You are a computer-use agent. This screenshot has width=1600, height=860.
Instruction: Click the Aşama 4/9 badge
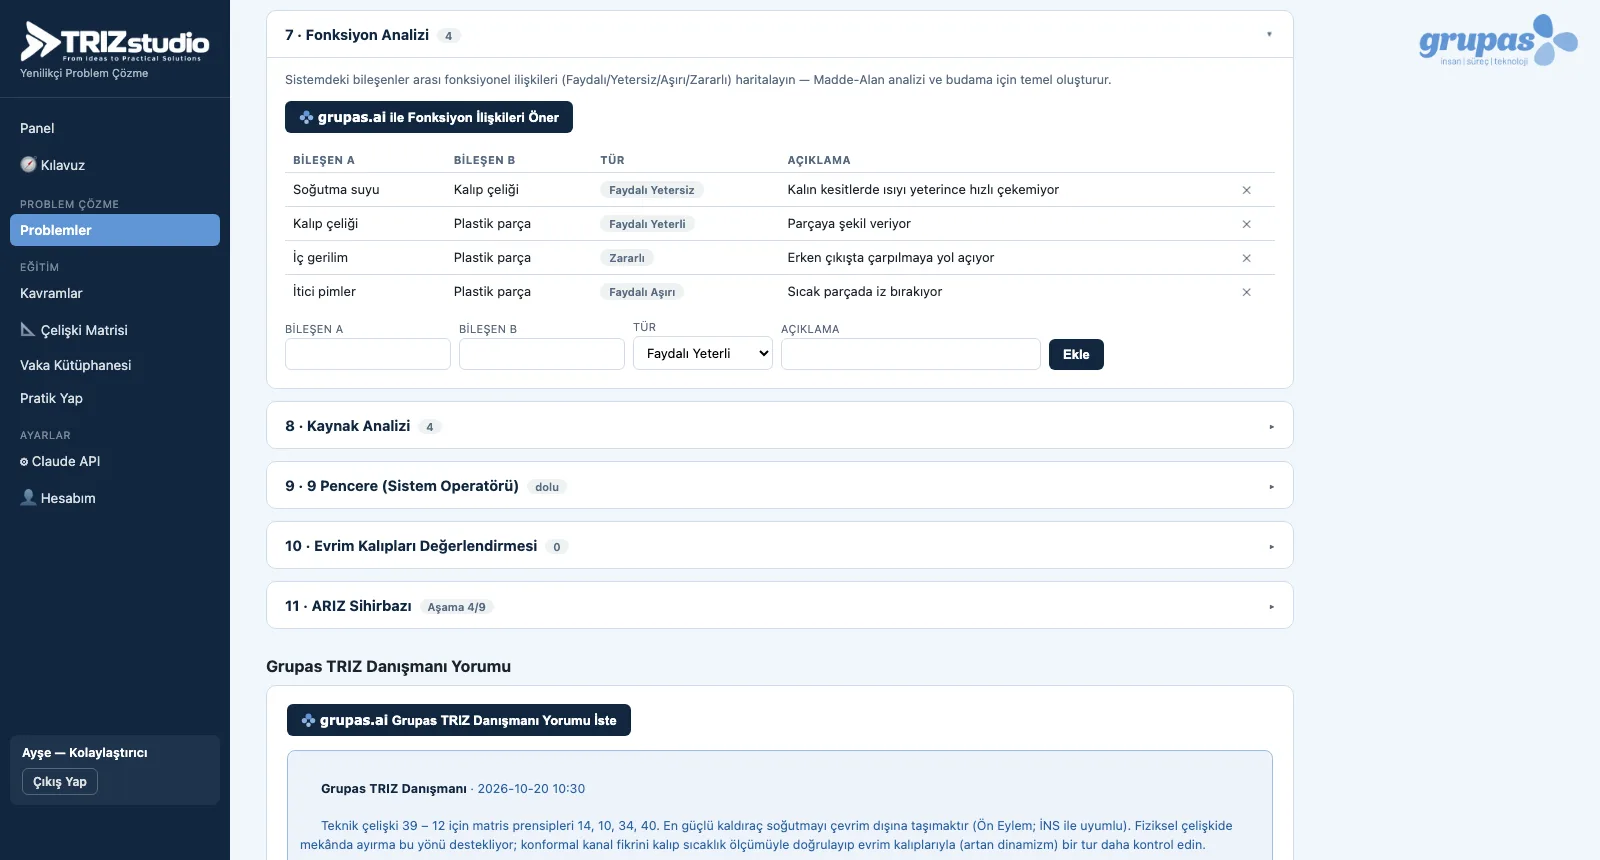tap(457, 607)
